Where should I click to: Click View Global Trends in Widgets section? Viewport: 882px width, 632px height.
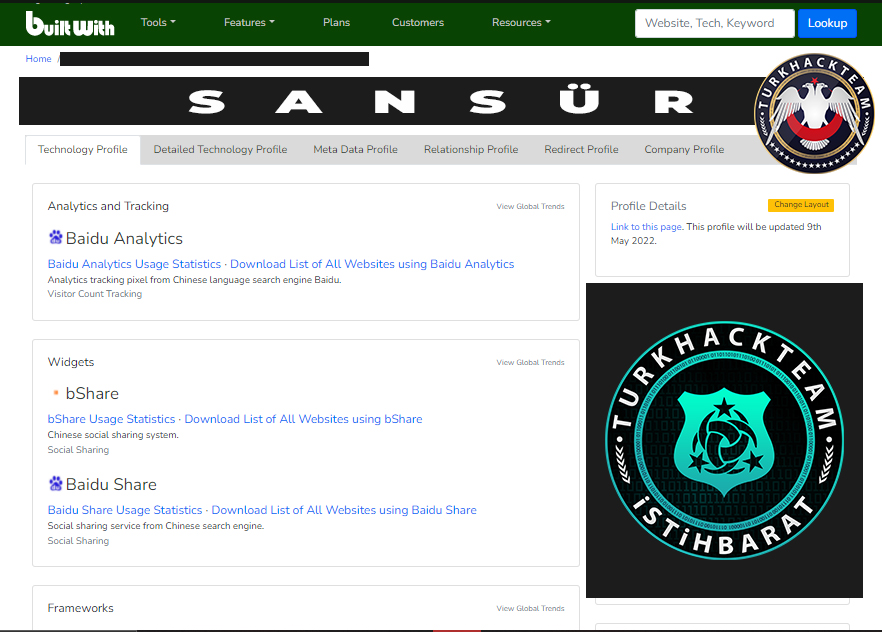[x=530, y=362]
